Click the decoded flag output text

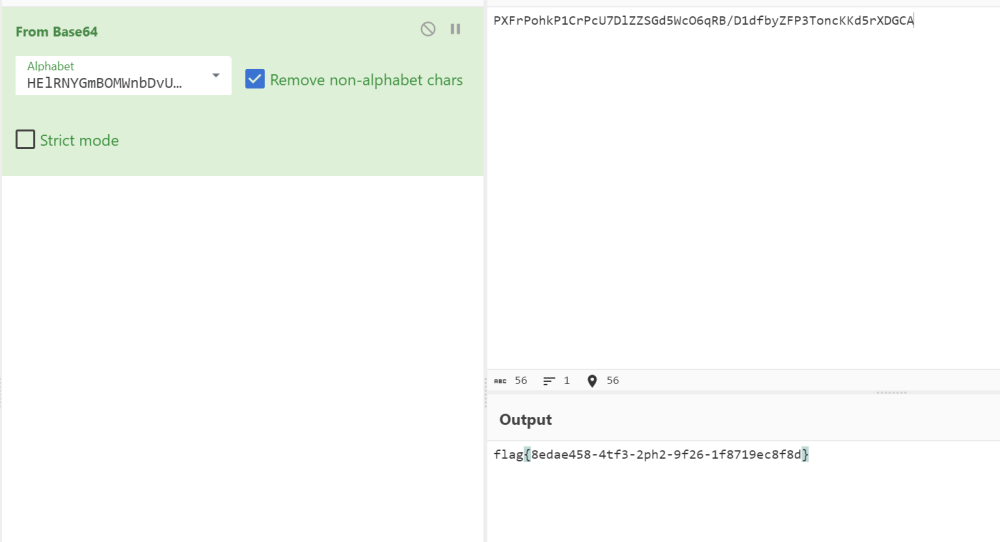[x=651, y=455]
